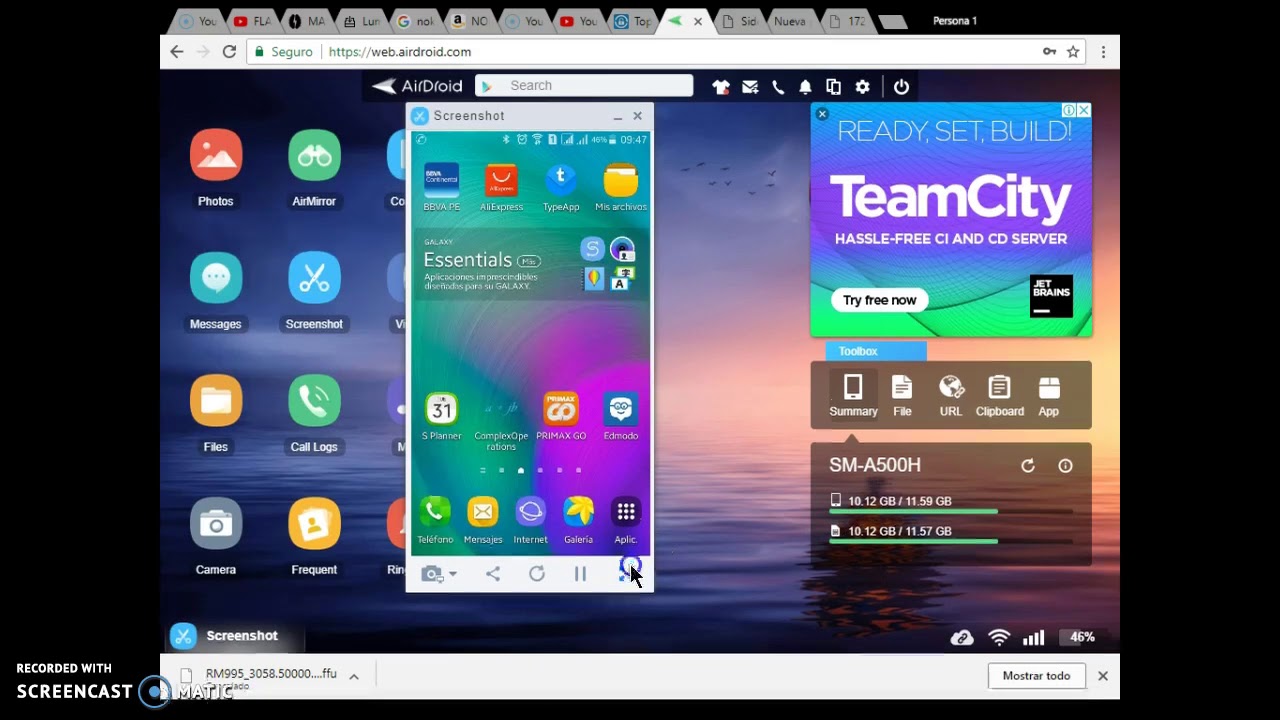Click the cloud connection status icon

(962, 637)
